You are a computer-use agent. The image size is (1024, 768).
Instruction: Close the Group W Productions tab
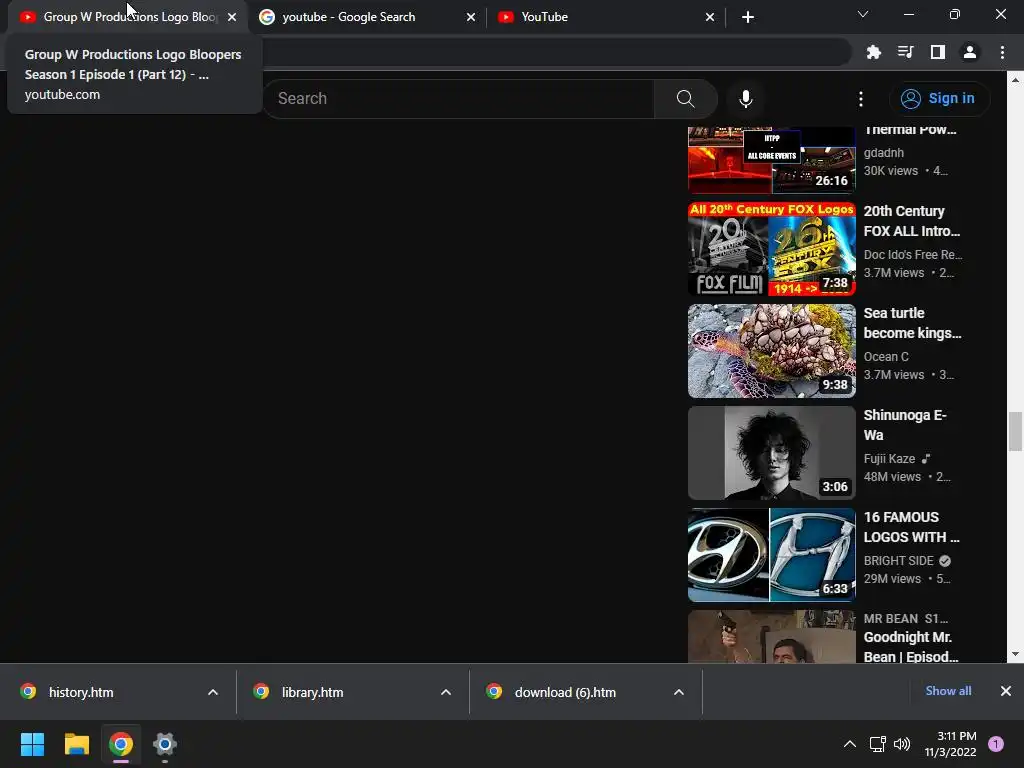(x=232, y=17)
